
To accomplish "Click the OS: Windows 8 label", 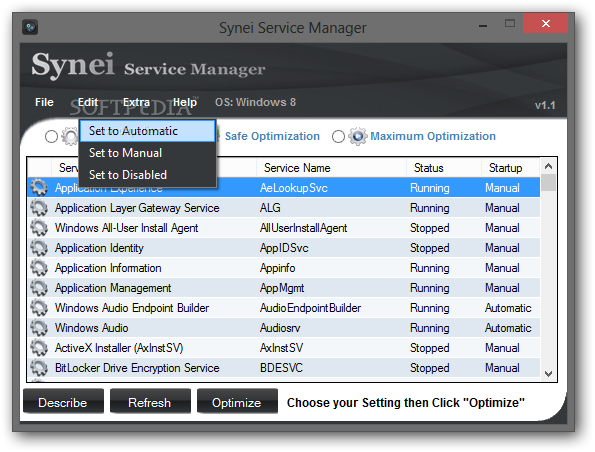I will pos(255,102).
